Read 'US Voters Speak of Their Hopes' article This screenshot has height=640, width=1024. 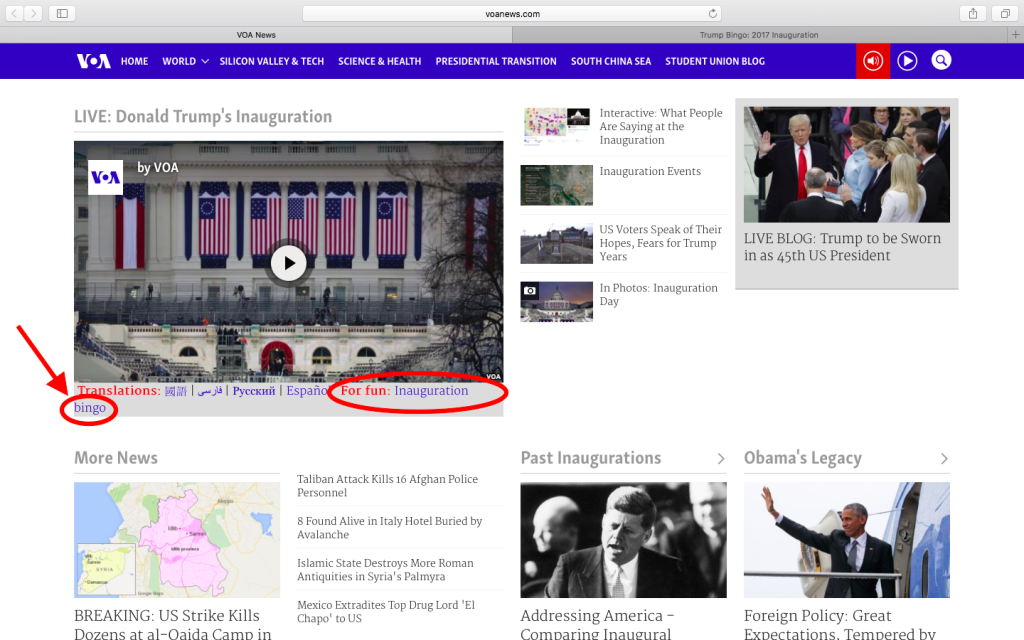[660, 243]
